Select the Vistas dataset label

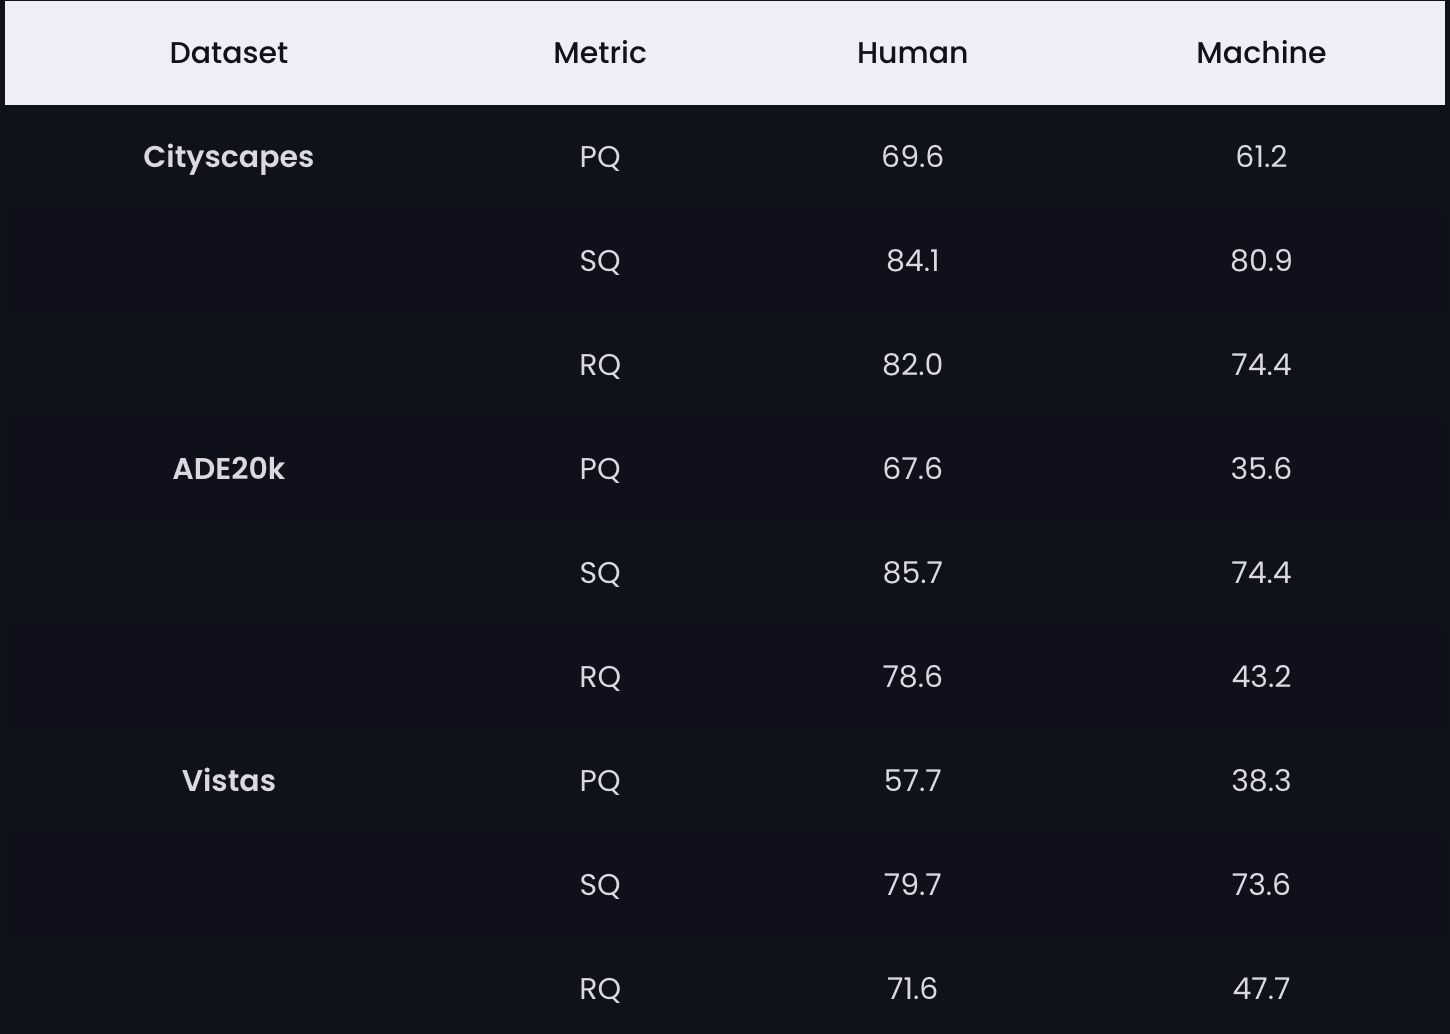click(228, 780)
